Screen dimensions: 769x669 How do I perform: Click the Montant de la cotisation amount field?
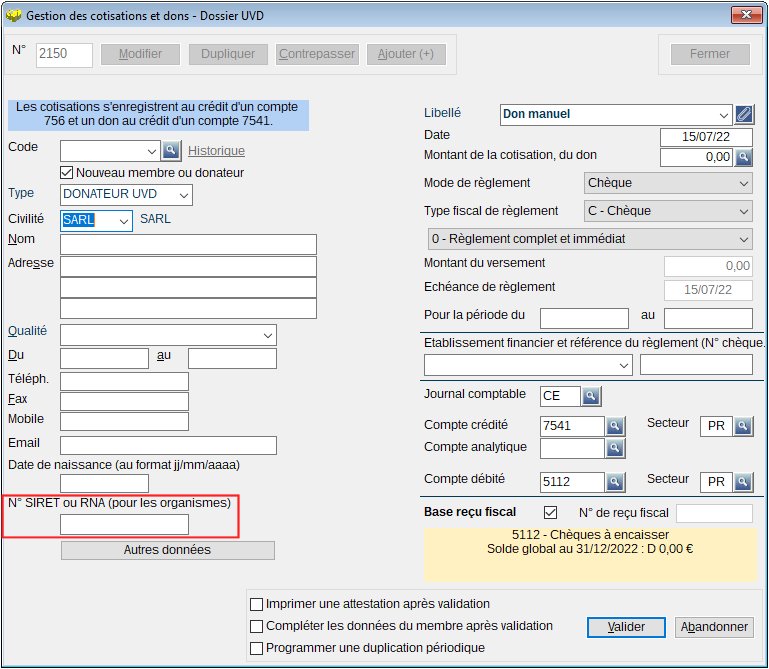697,157
